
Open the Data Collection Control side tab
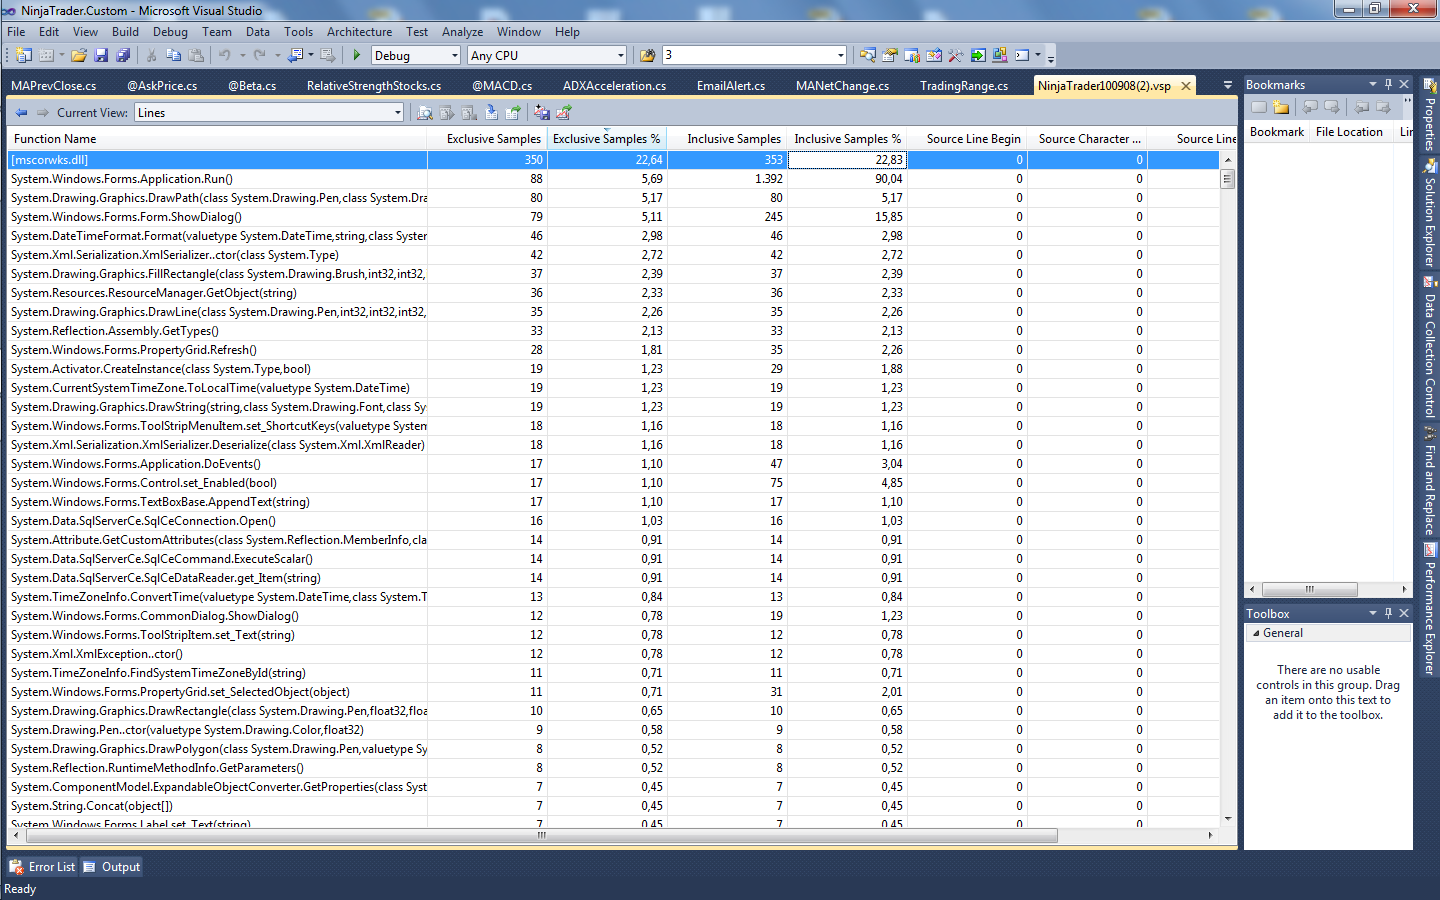1429,348
